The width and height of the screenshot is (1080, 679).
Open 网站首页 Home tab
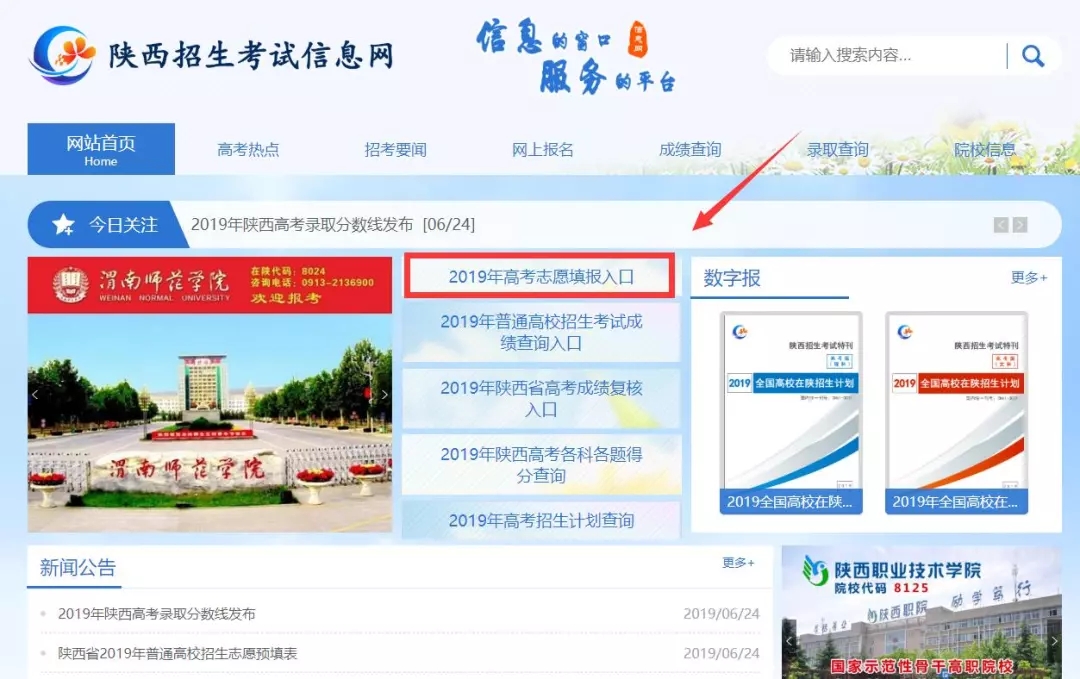(x=101, y=149)
